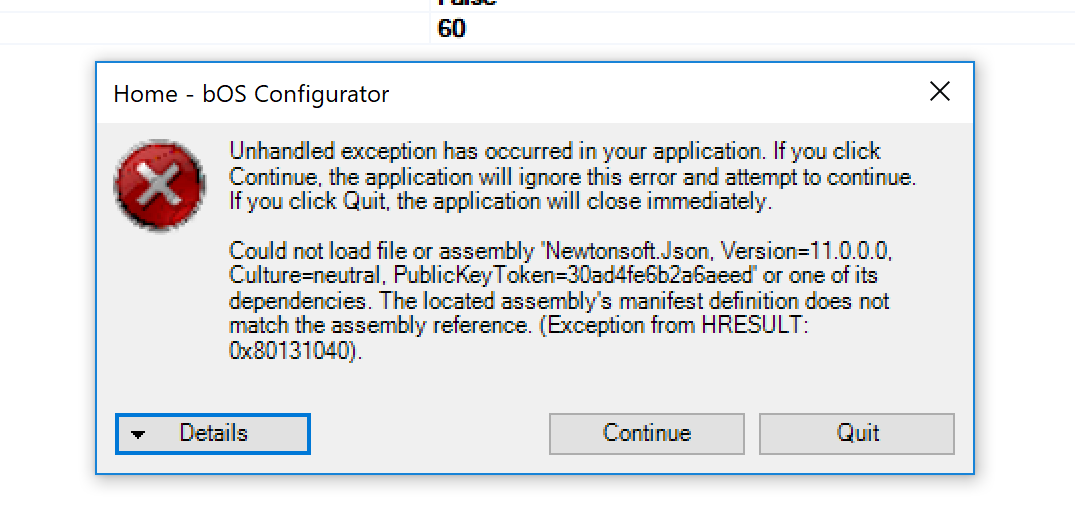Select the cell showing value 60
This screenshot has height=519, width=1075.
coord(452,29)
